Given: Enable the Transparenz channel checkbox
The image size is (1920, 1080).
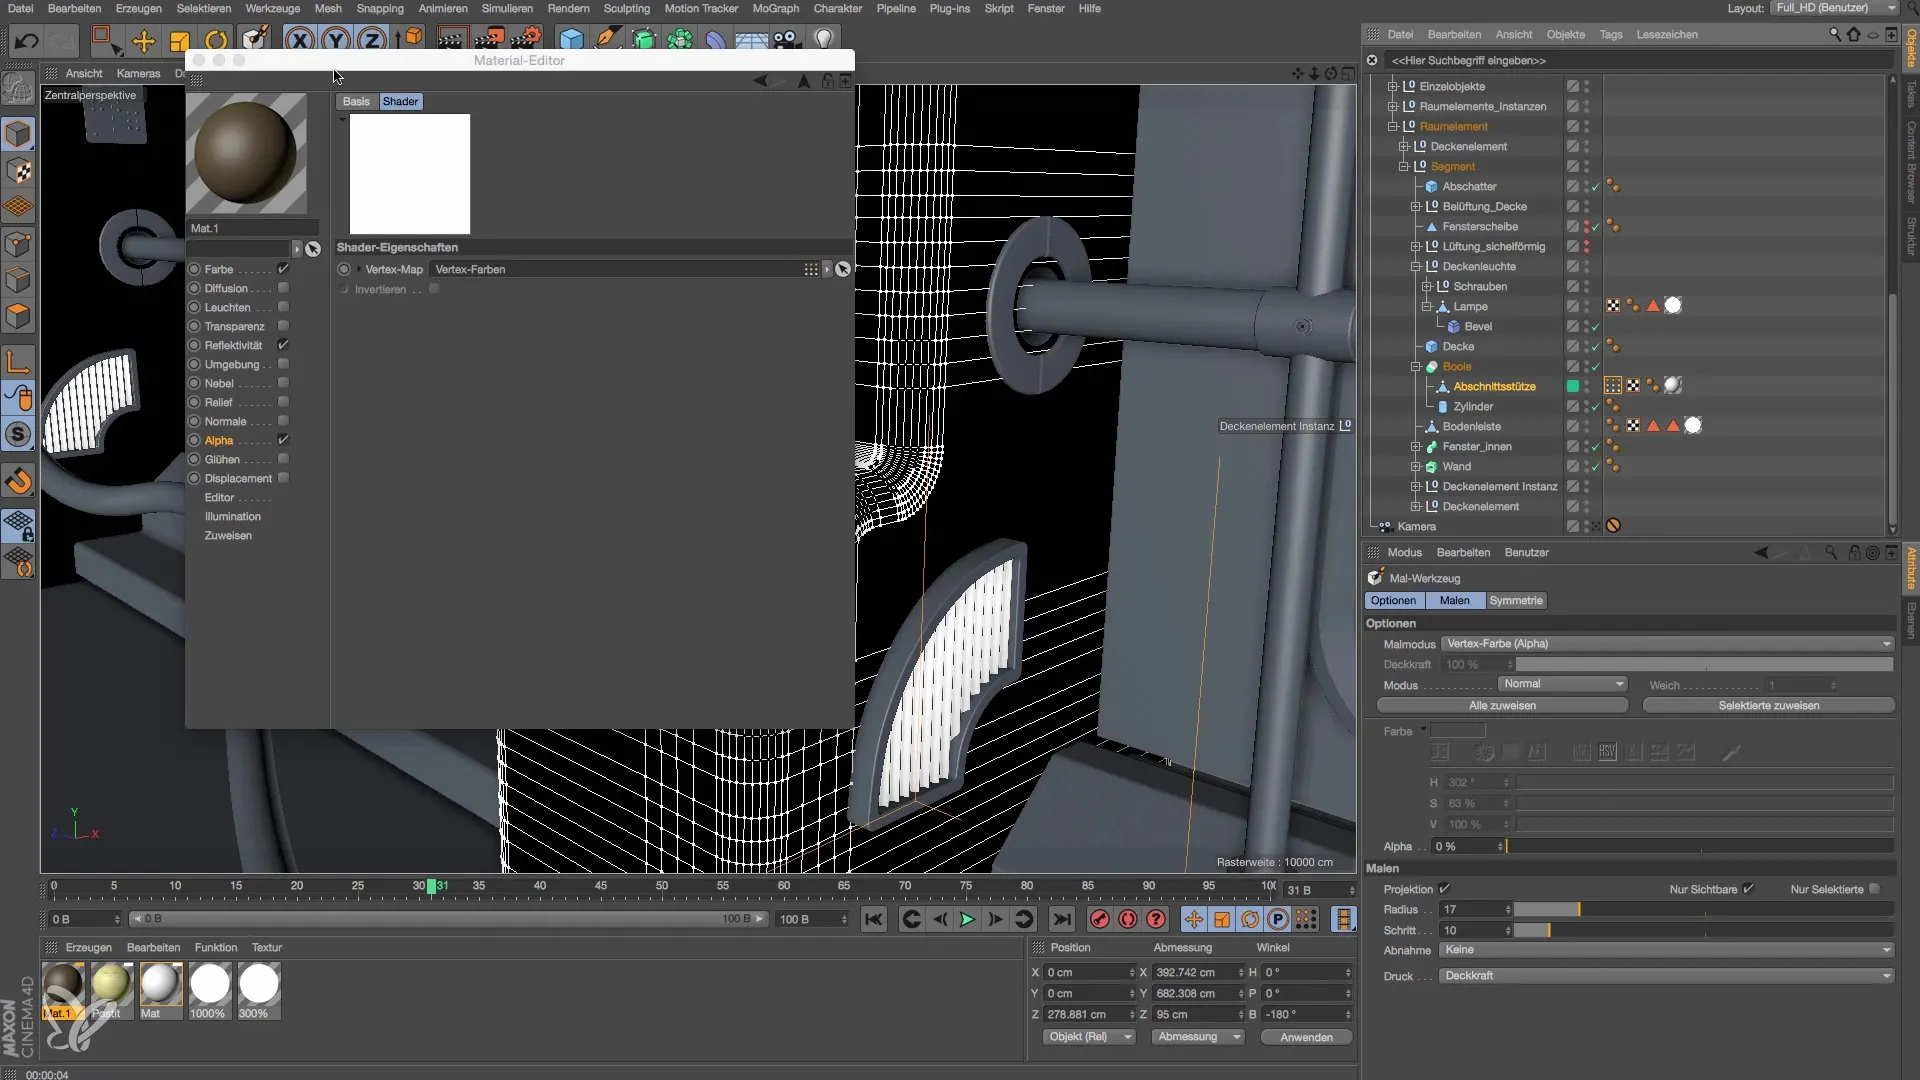Looking at the screenshot, I should coord(283,326).
